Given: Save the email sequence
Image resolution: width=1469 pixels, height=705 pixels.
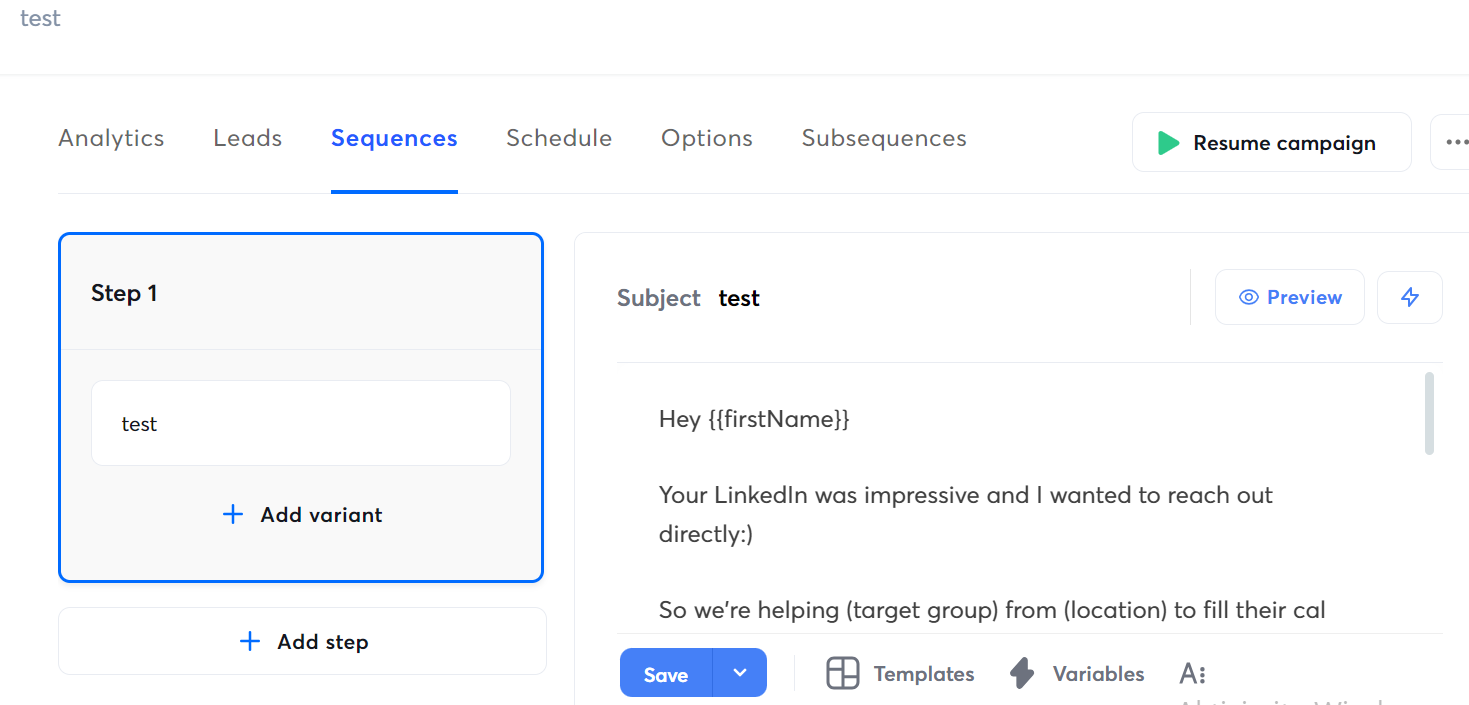Looking at the screenshot, I should [665, 673].
